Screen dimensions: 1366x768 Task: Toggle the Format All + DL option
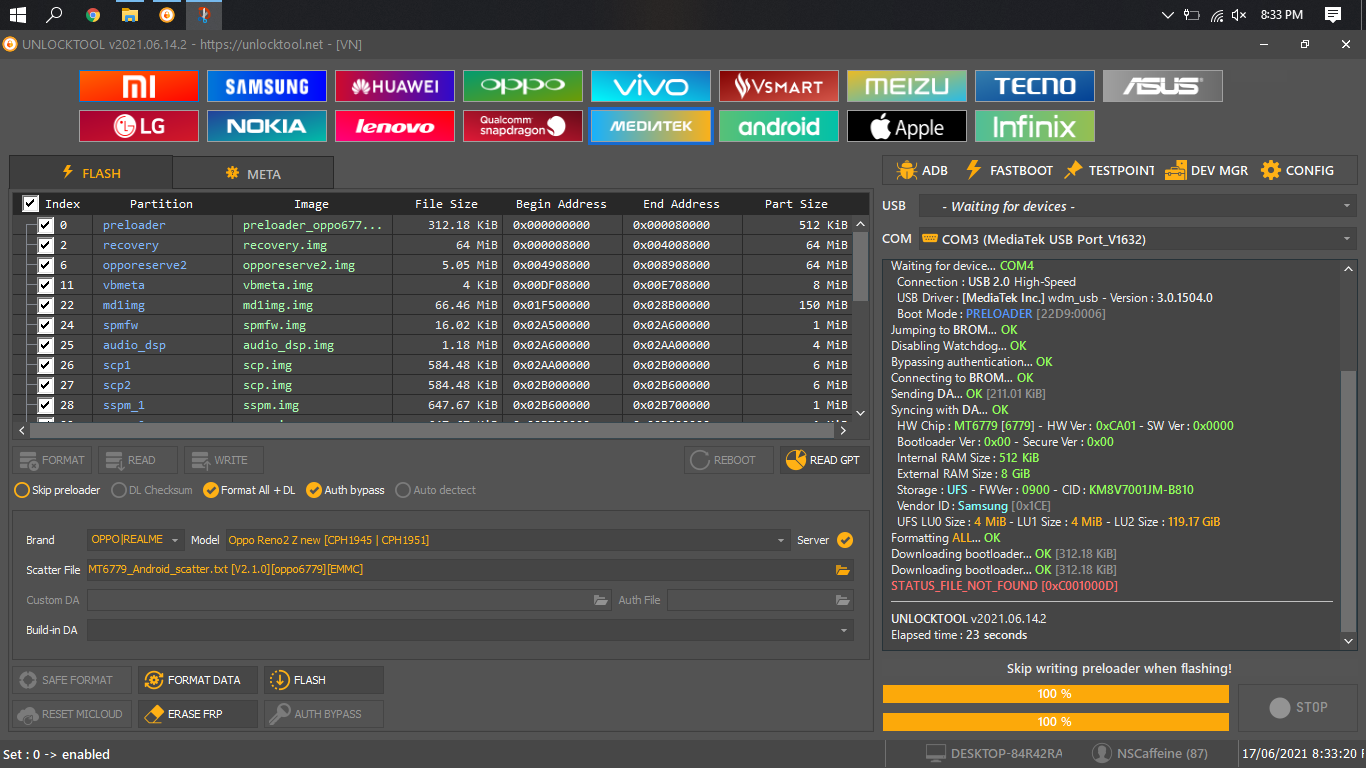pos(249,490)
